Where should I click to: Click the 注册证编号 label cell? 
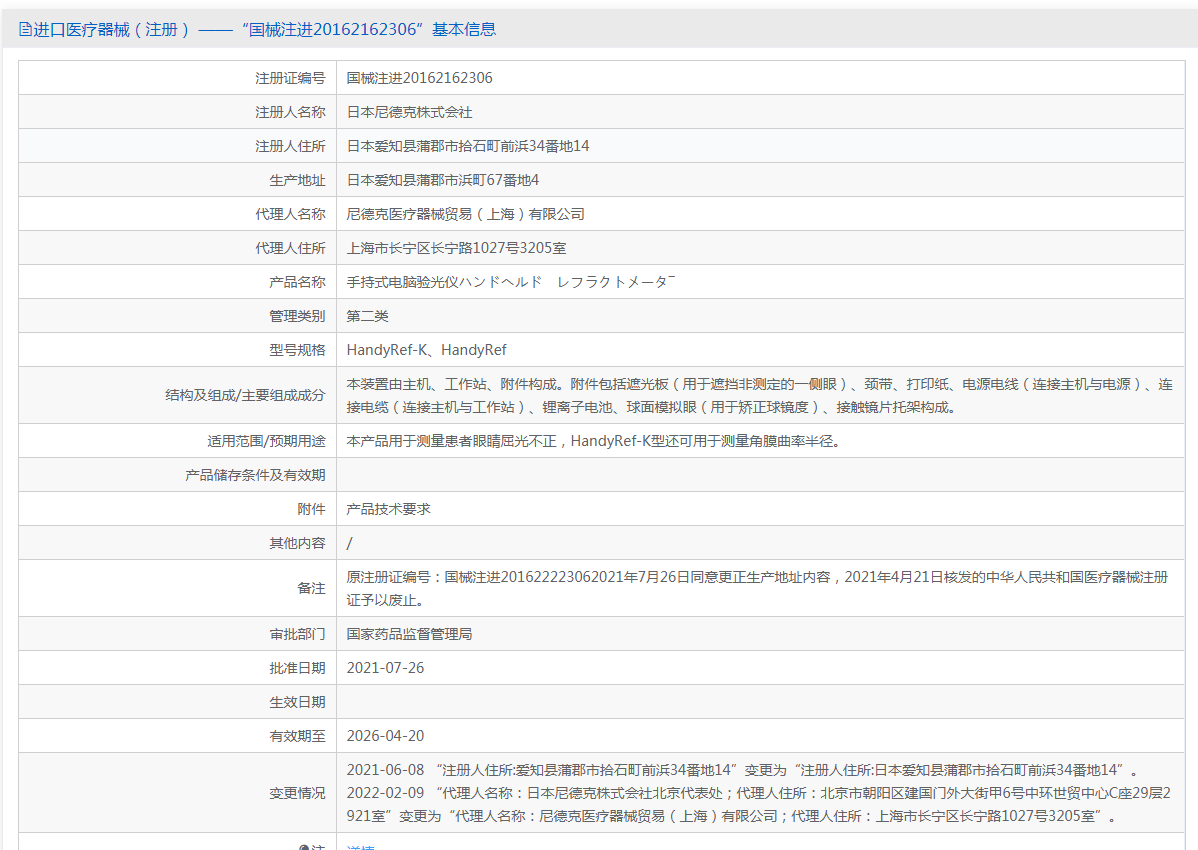point(290,78)
